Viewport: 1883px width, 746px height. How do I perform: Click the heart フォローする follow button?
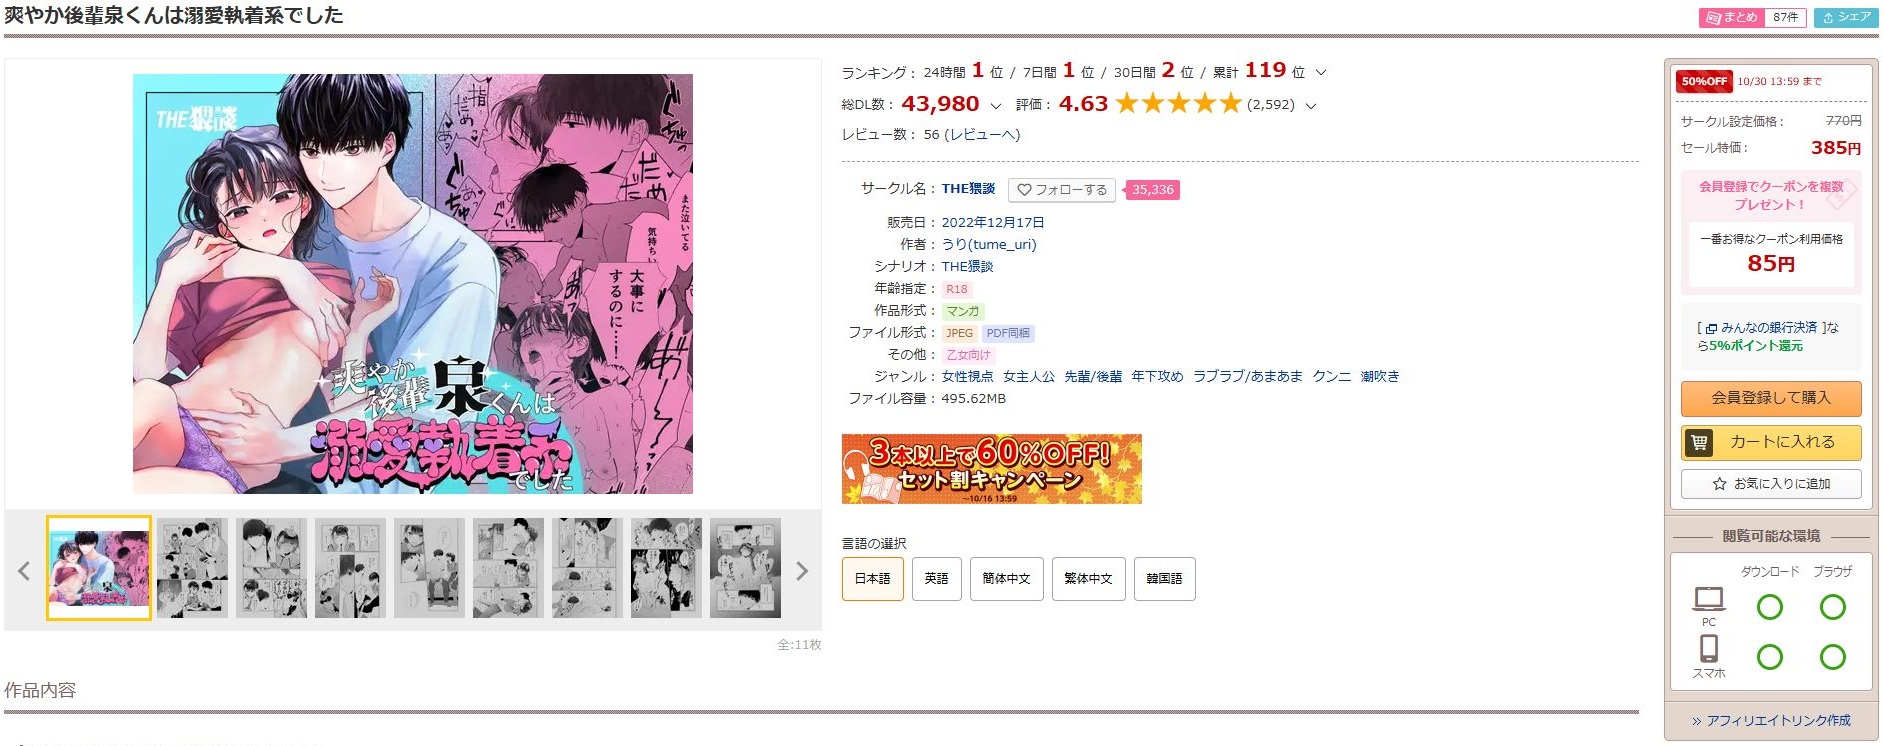[x=1062, y=190]
